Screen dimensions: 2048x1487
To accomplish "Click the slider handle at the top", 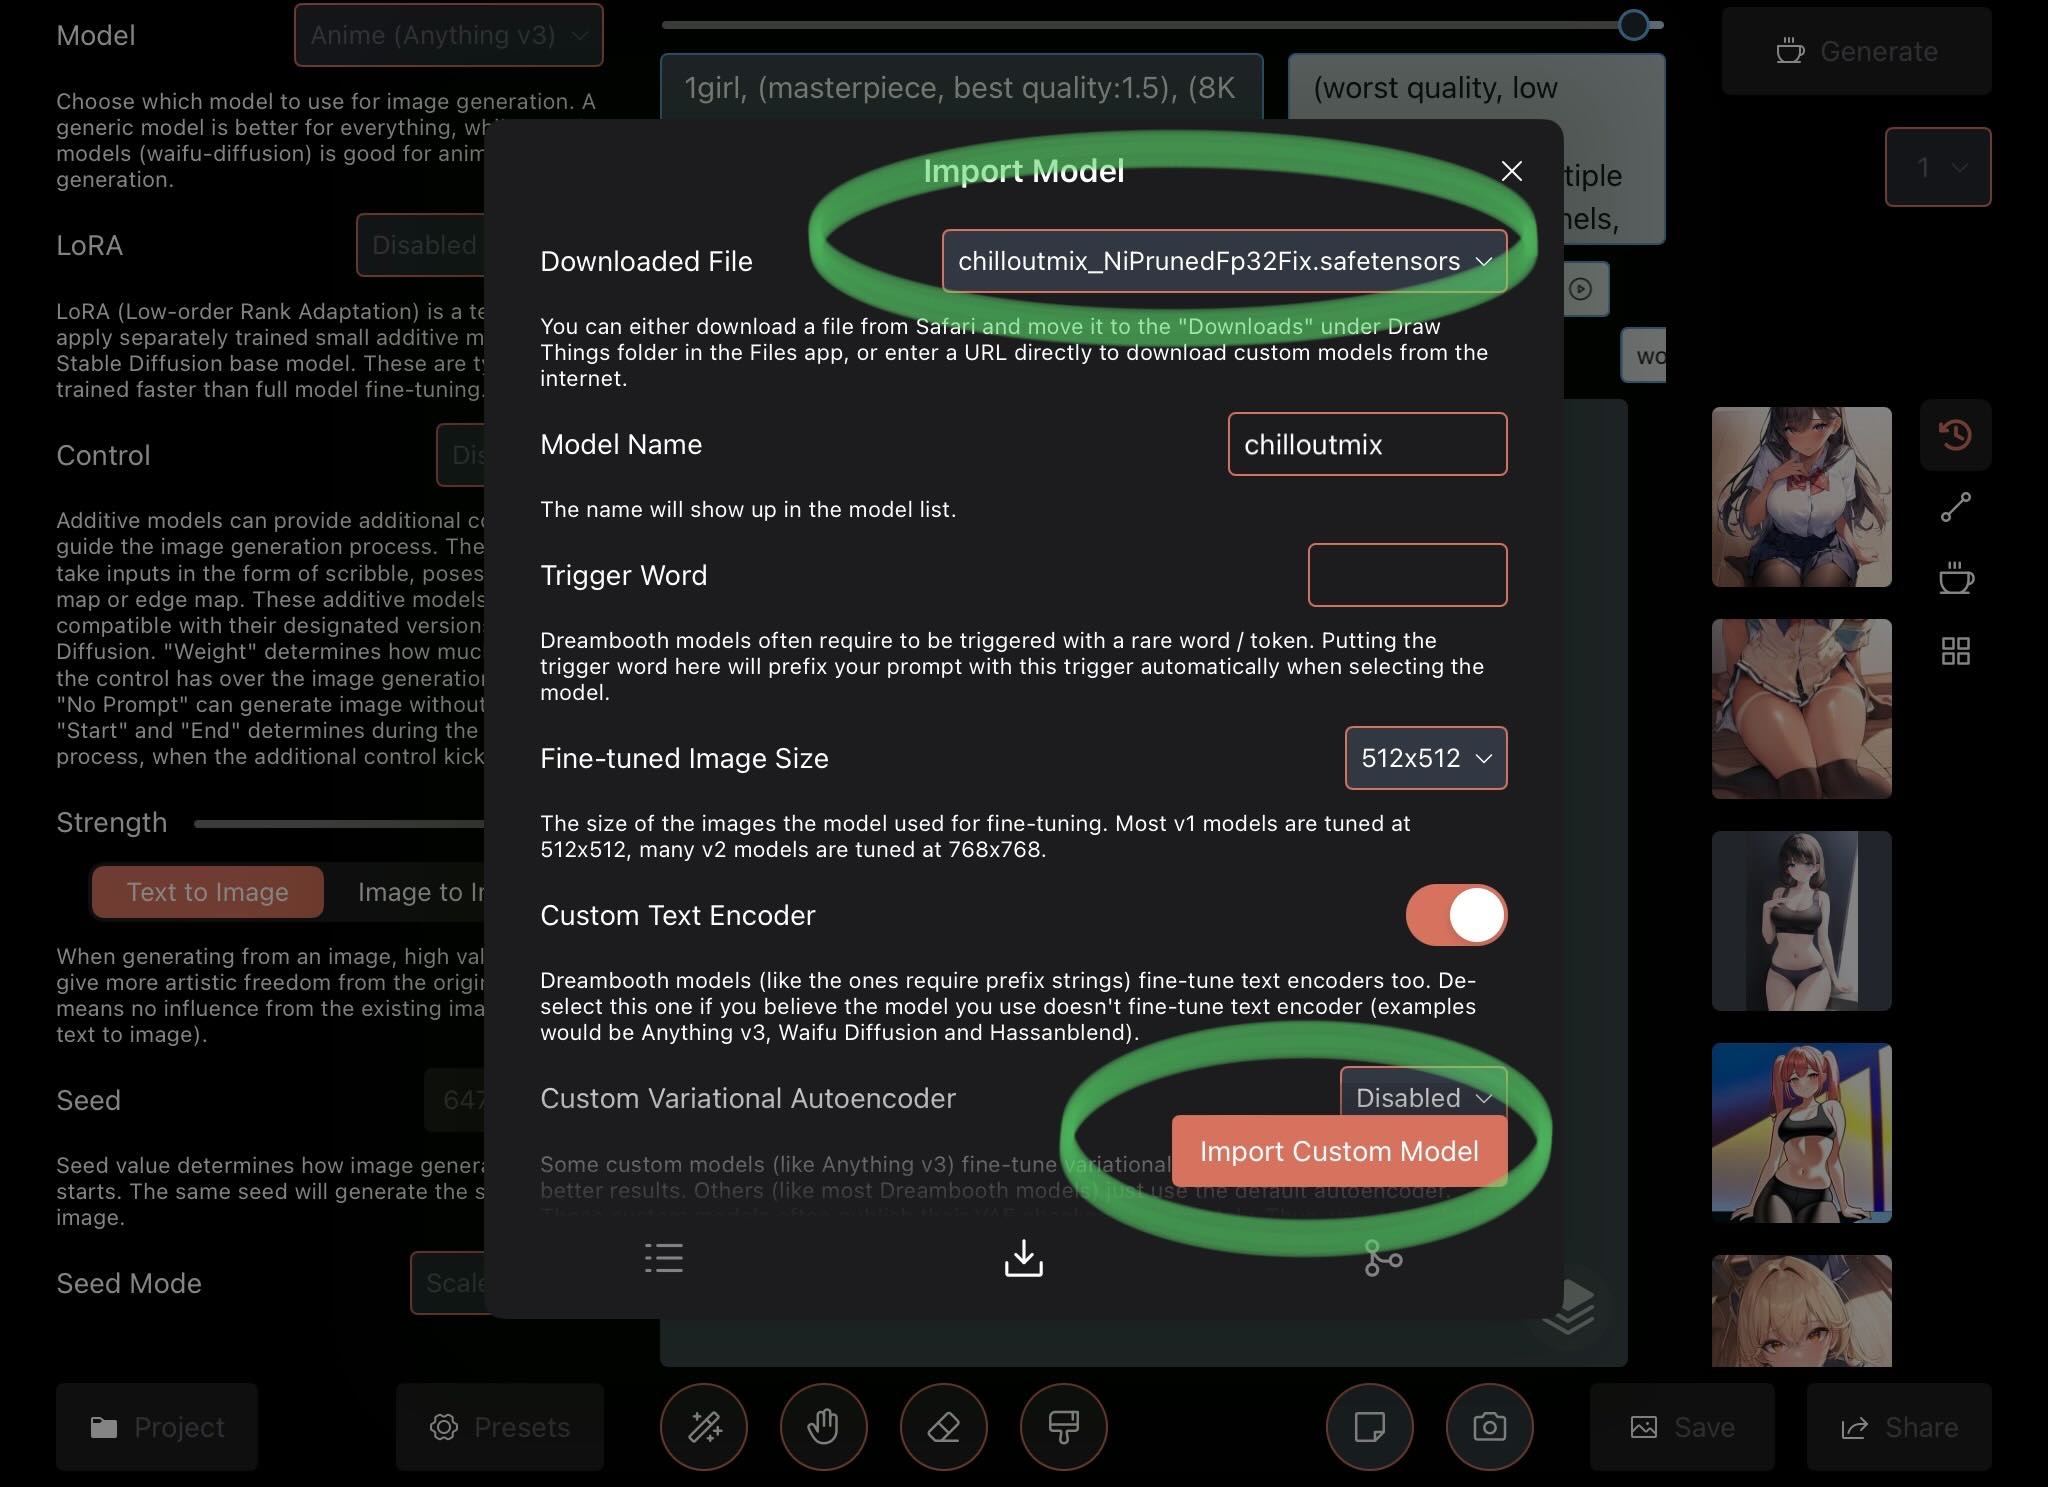I will pos(1633,25).
